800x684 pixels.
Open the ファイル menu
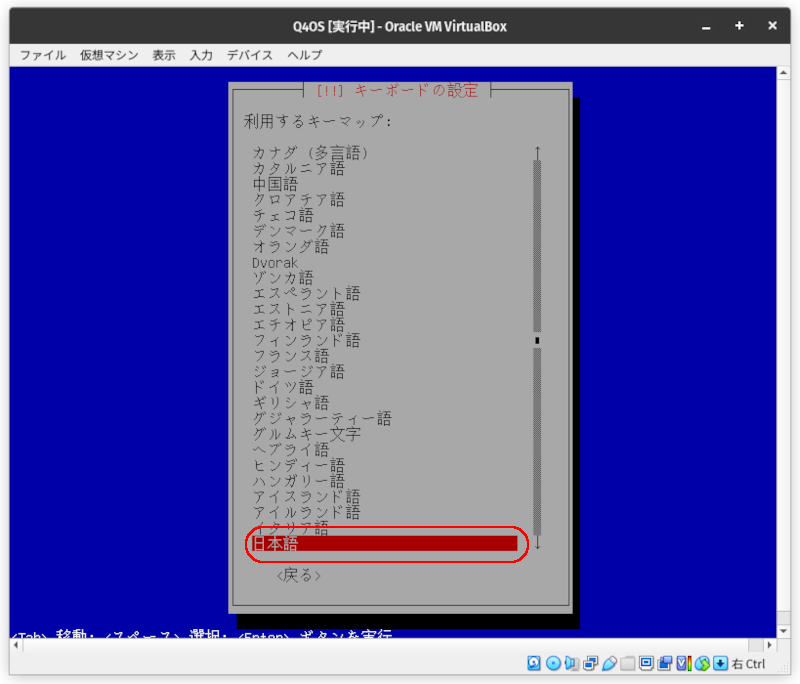click(x=43, y=55)
